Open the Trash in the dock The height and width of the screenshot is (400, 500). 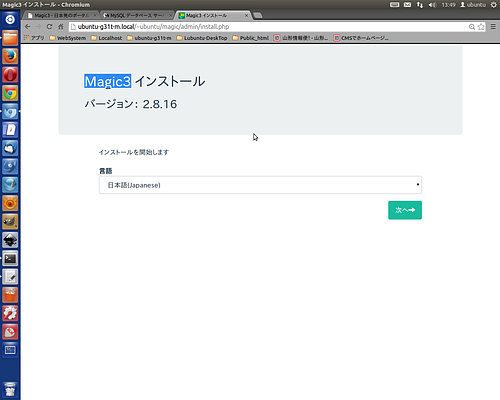click(10, 389)
